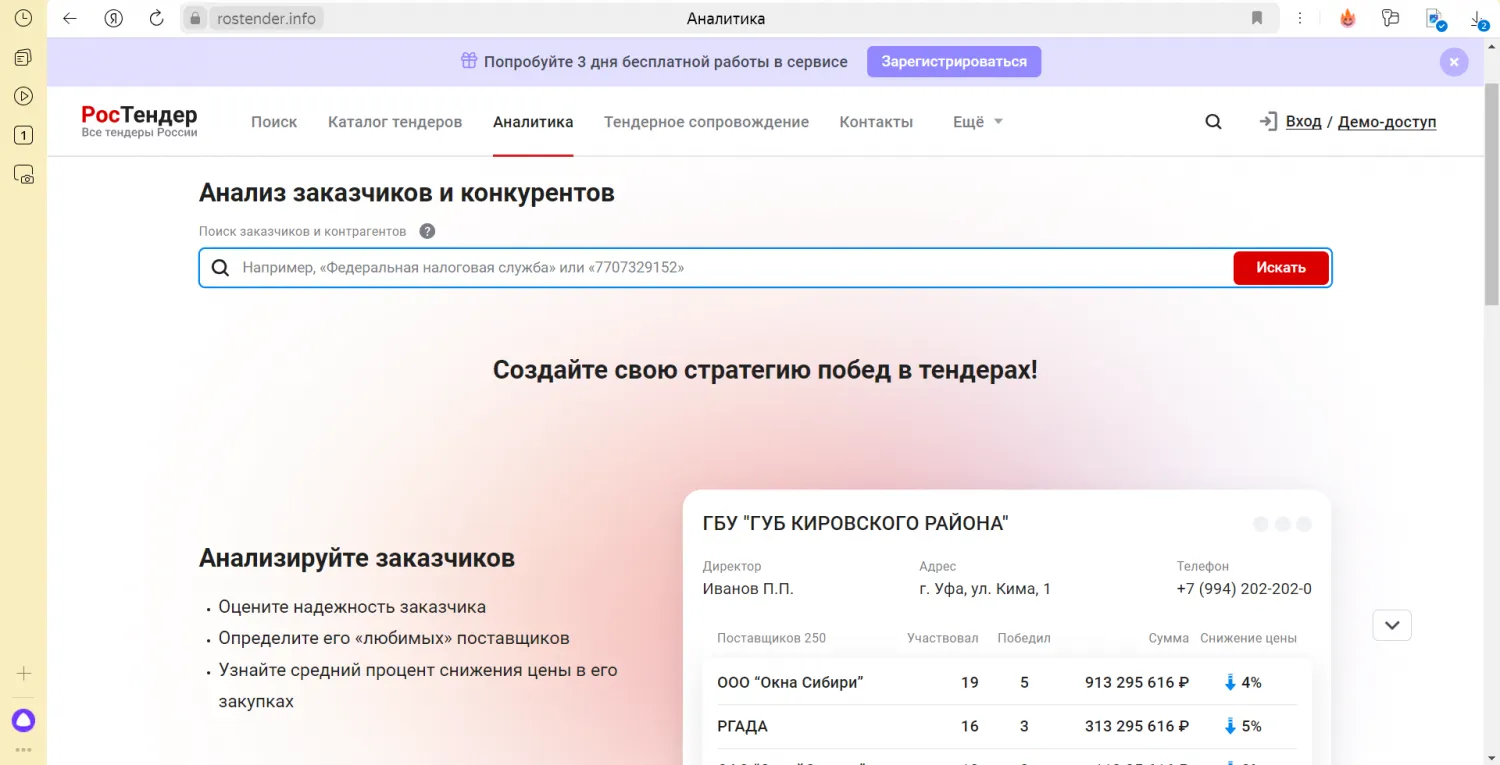Close the free trial promo banner

1453,62
